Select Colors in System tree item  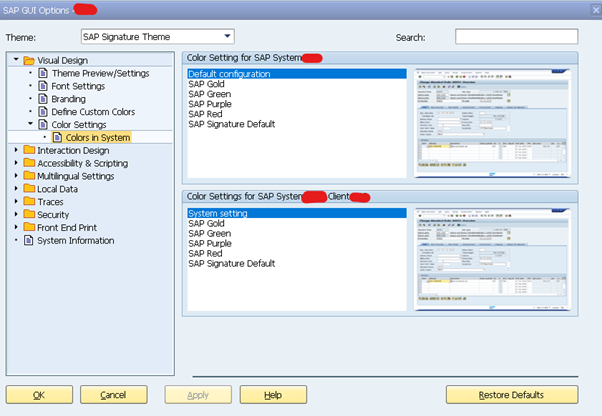[x=97, y=137]
